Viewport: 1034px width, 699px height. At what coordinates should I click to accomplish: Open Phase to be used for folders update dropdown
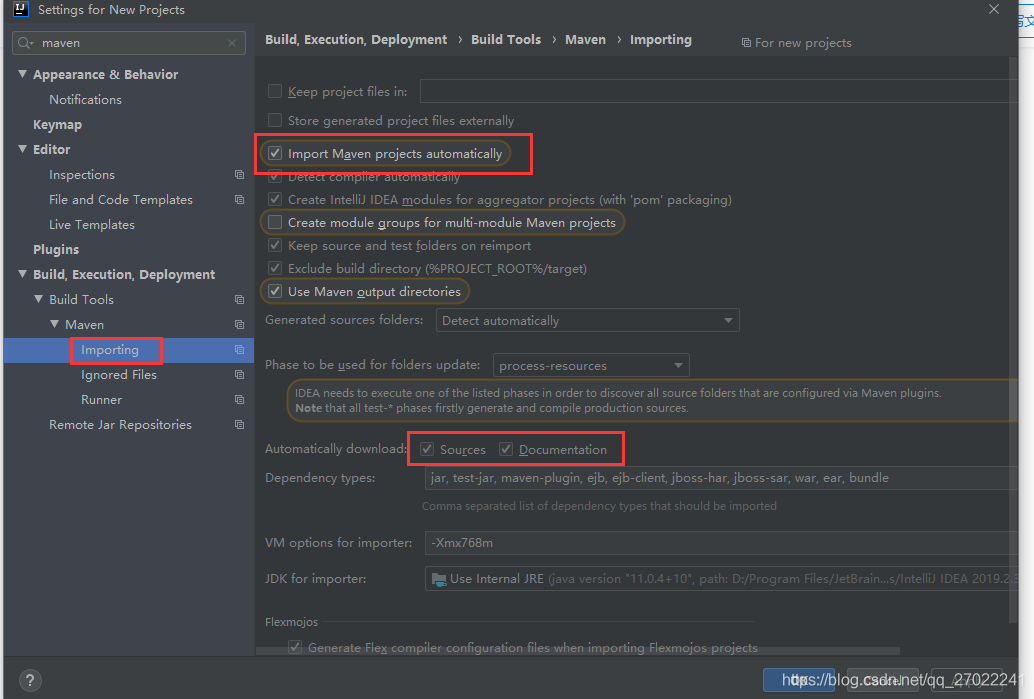591,365
